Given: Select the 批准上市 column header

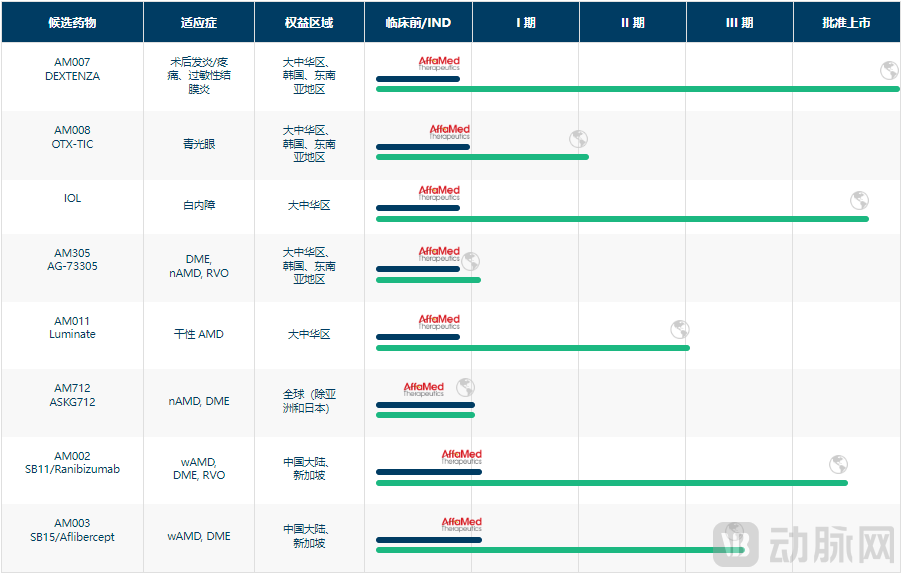Looking at the screenshot, I should click(846, 22).
